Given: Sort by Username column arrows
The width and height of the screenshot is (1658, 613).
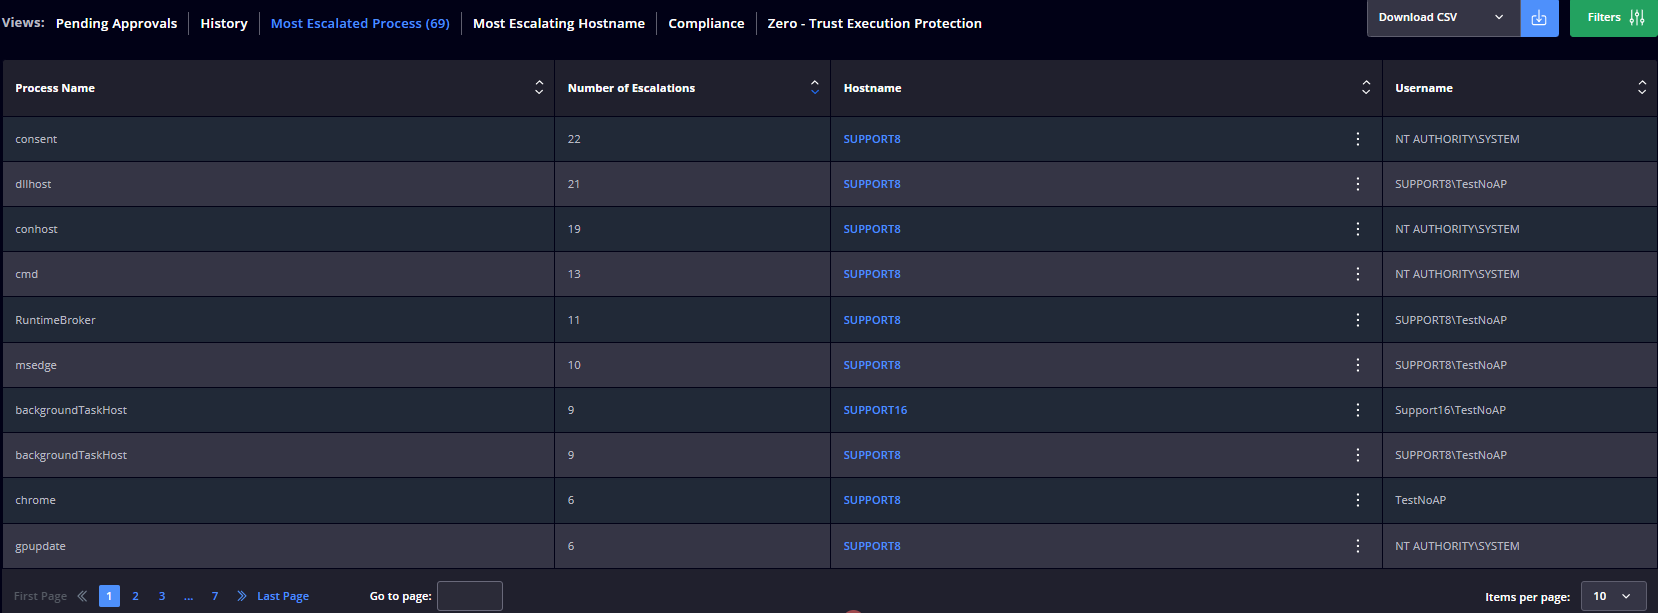Looking at the screenshot, I should pyautogui.click(x=1642, y=88).
